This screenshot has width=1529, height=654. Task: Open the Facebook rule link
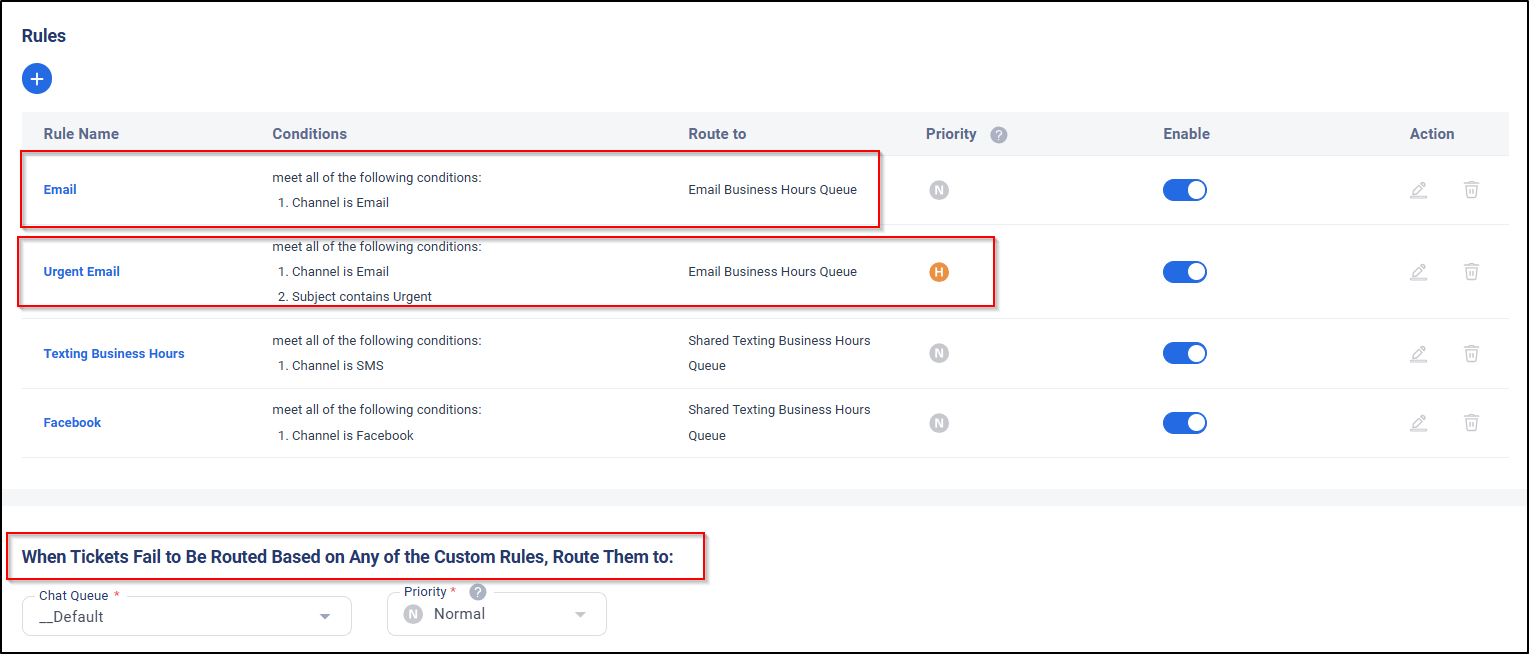tap(72, 423)
